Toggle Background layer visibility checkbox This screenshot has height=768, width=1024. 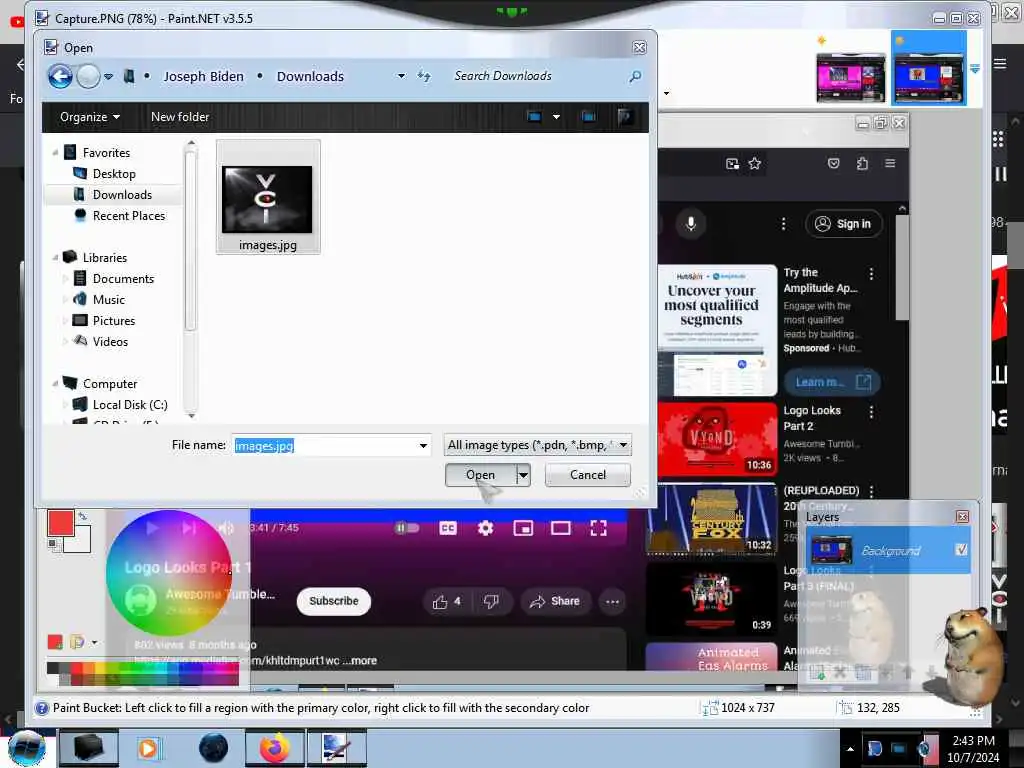tap(961, 550)
